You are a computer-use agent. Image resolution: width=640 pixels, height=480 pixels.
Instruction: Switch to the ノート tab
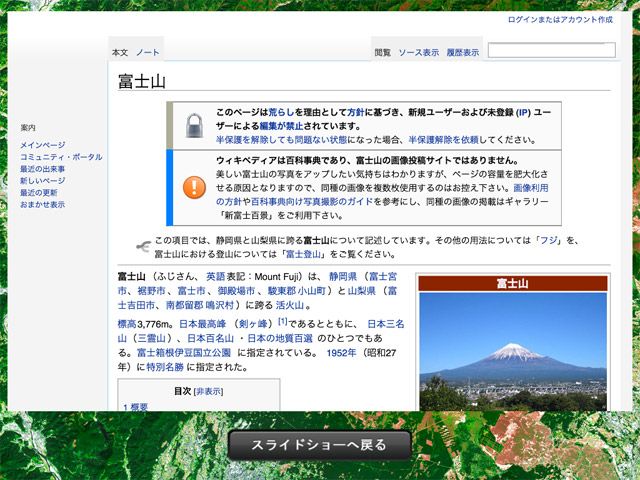coord(148,53)
